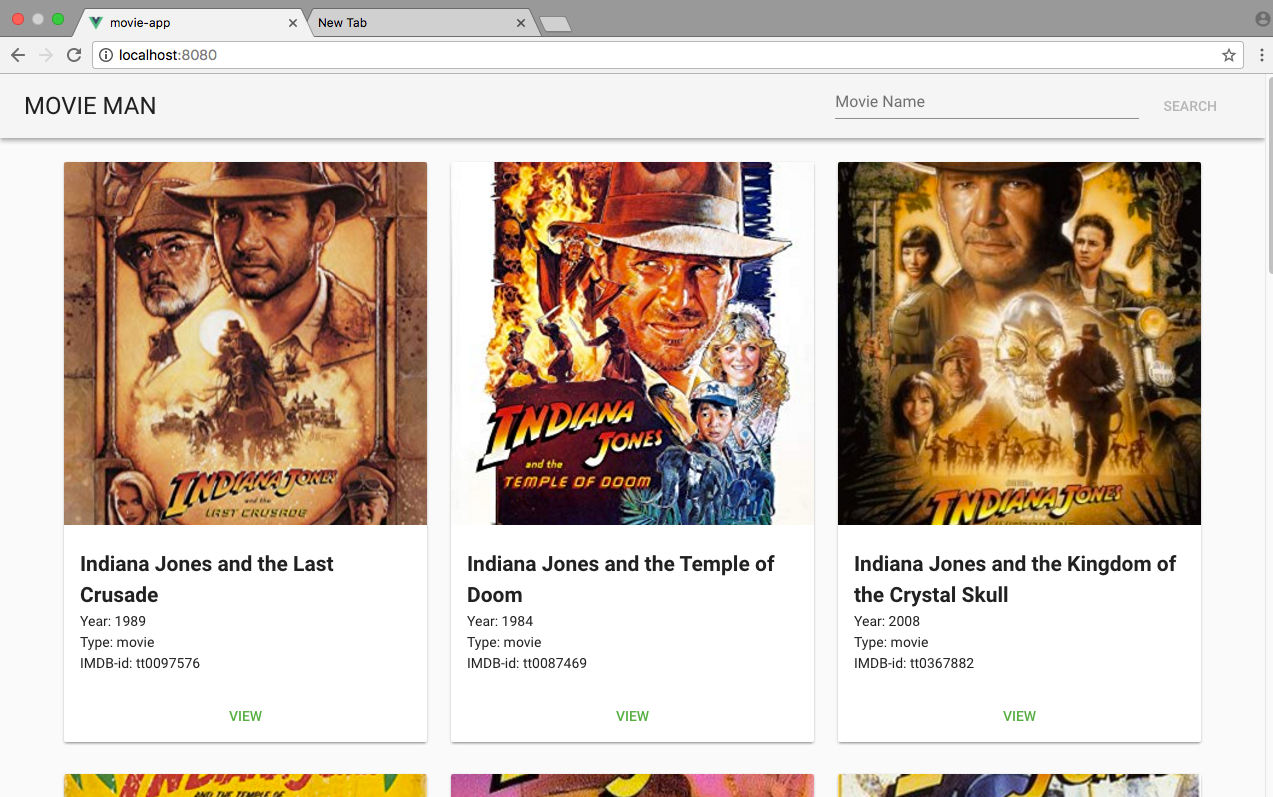View Indiana Jones and the Temple of Doom
The image size is (1273, 797).
pyautogui.click(x=632, y=716)
